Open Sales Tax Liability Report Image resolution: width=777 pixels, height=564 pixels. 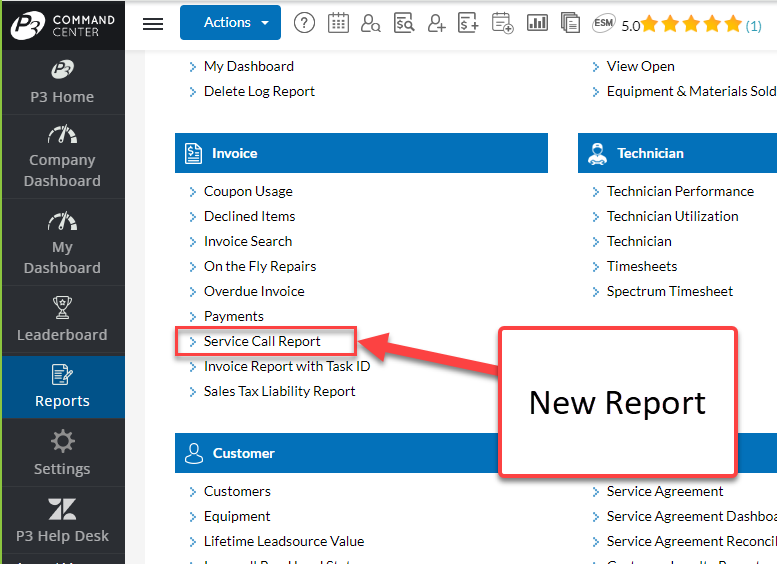pos(279,392)
